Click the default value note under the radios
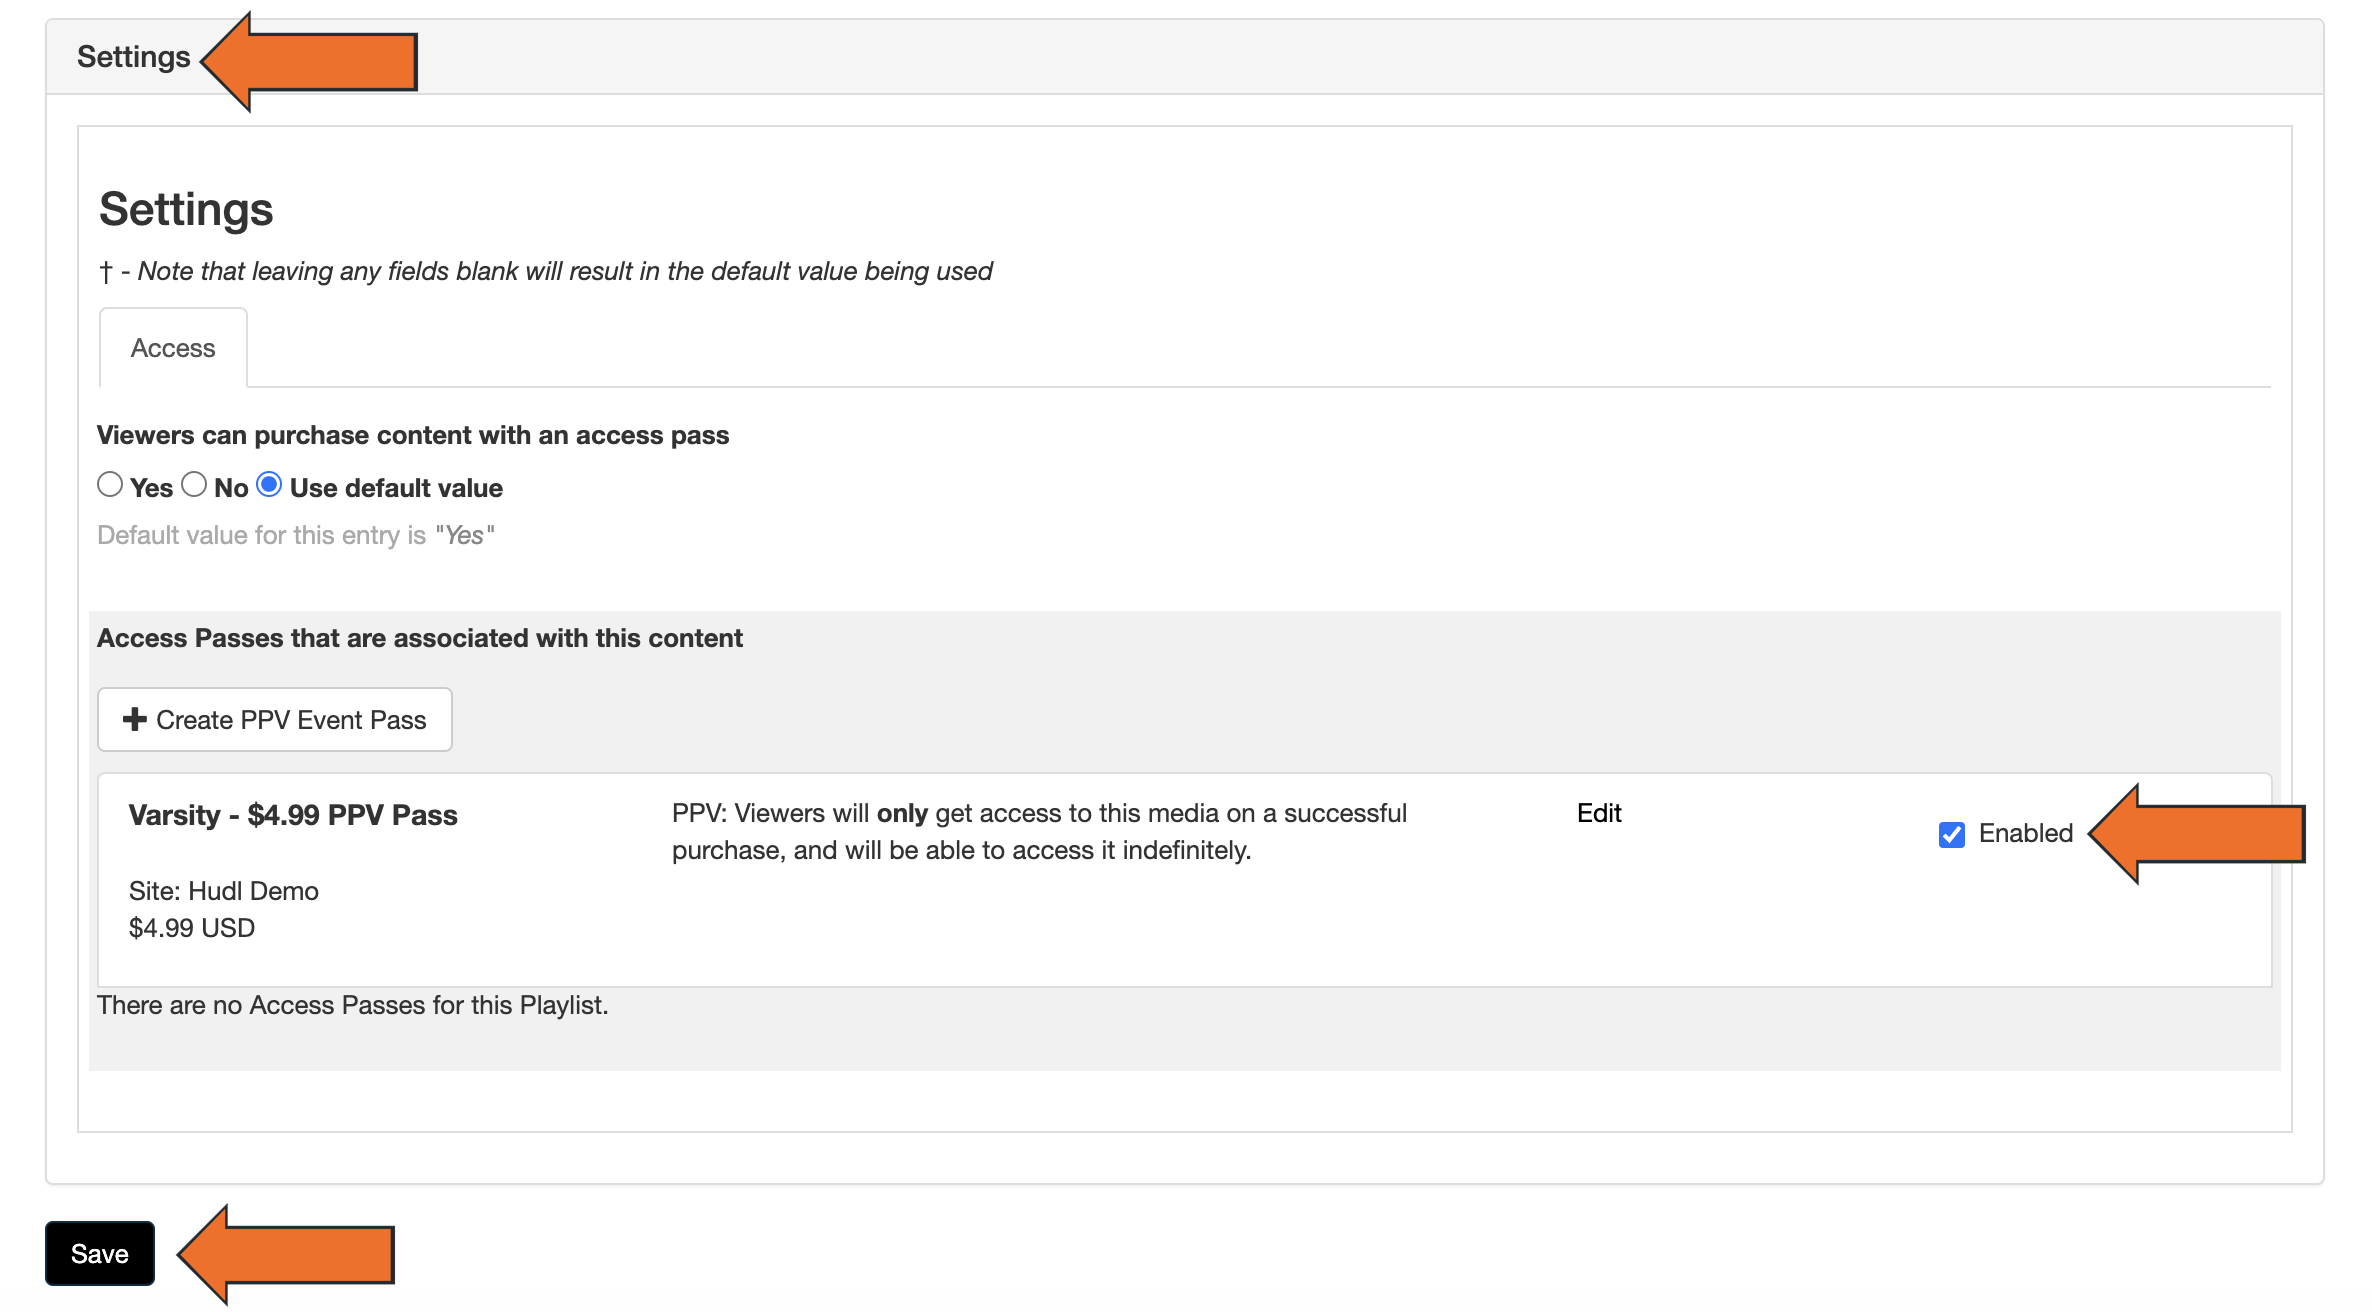The width and height of the screenshot is (2372, 1312). (296, 534)
